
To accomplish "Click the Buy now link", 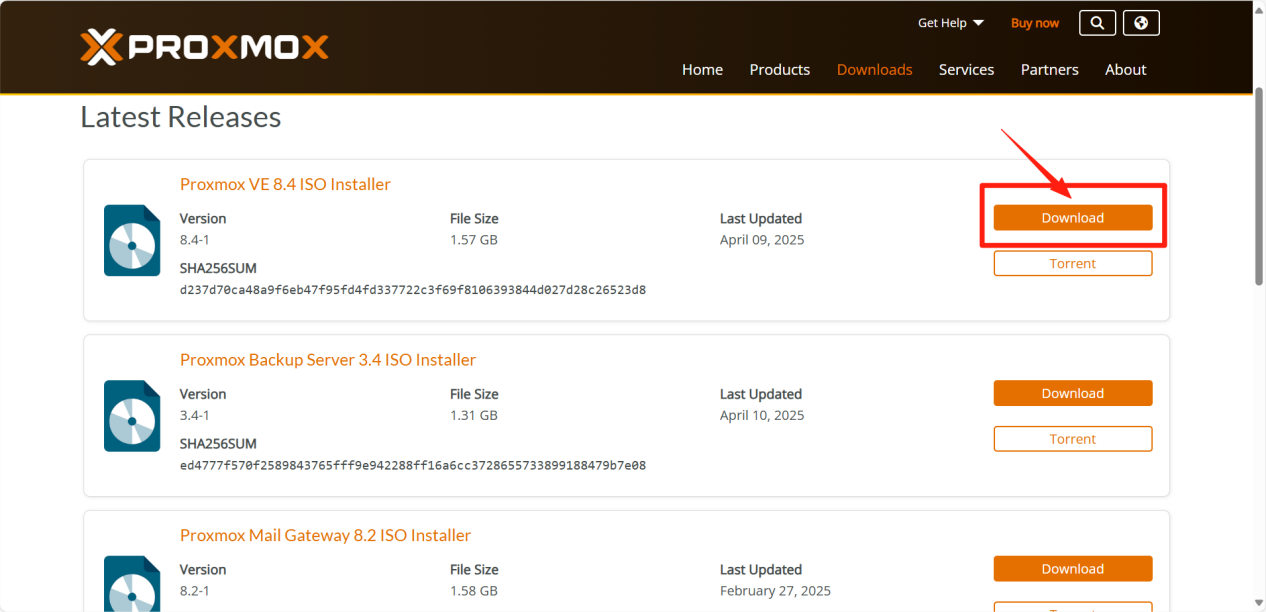I will click(1035, 23).
